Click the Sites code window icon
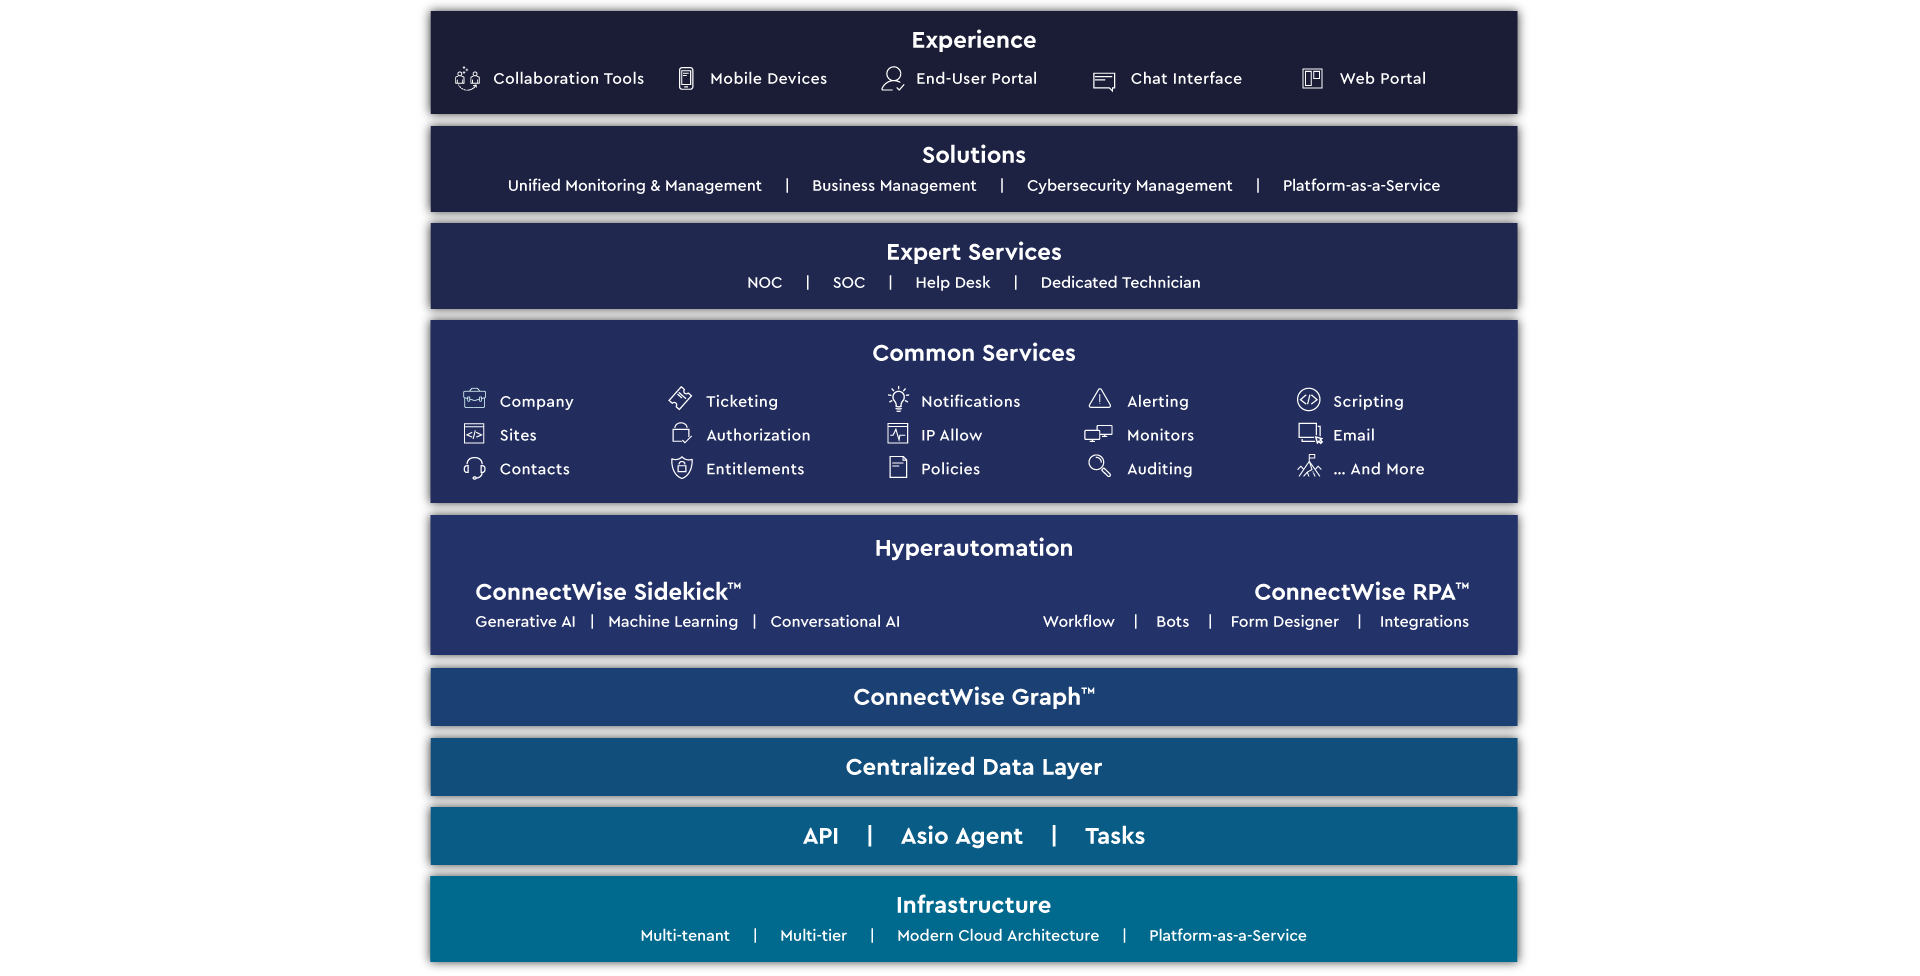 (474, 434)
